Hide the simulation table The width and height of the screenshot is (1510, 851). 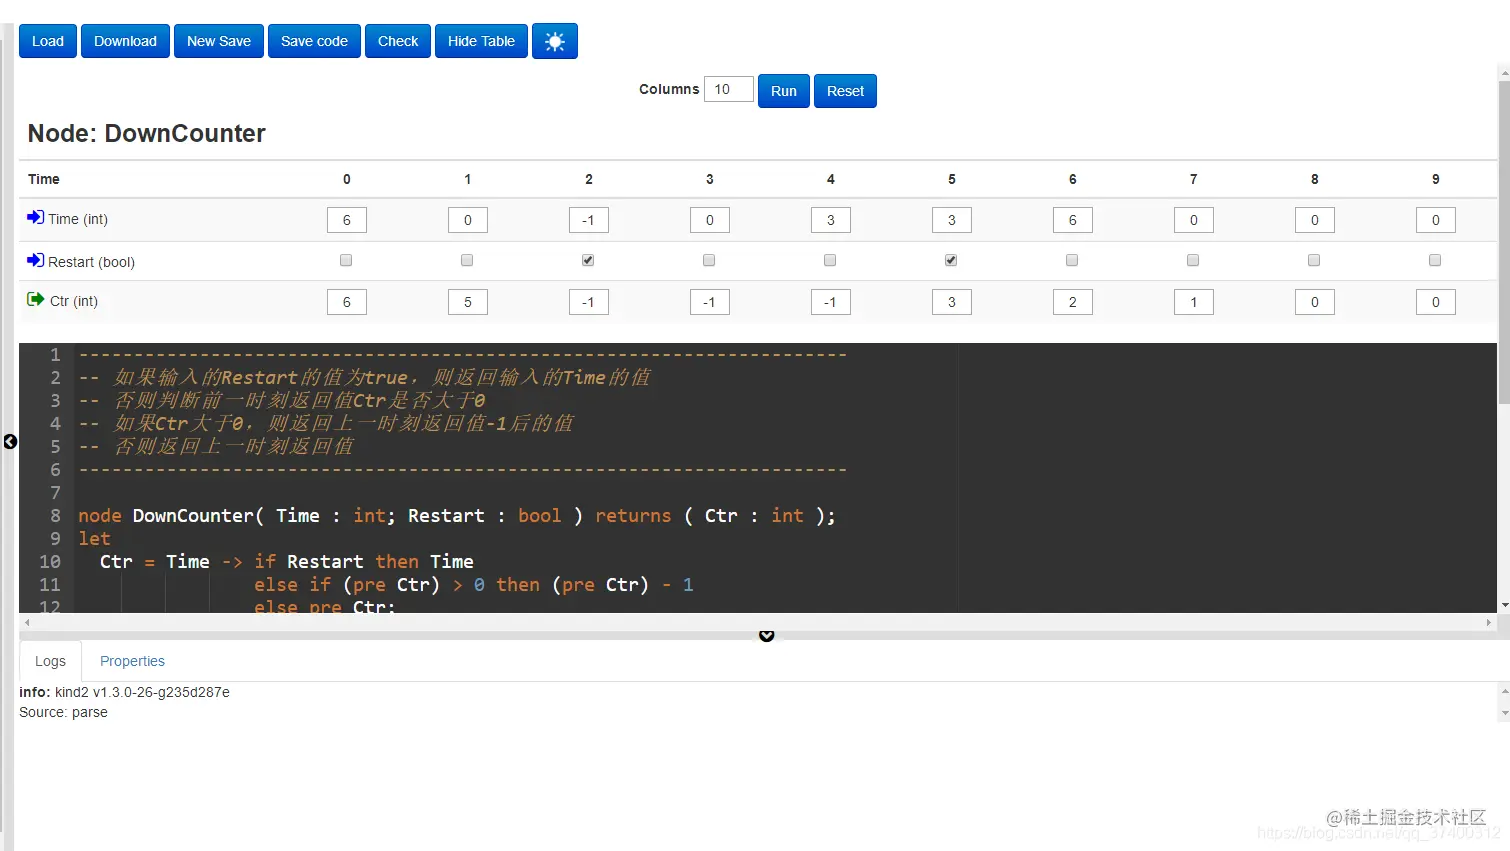pos(481,41)
